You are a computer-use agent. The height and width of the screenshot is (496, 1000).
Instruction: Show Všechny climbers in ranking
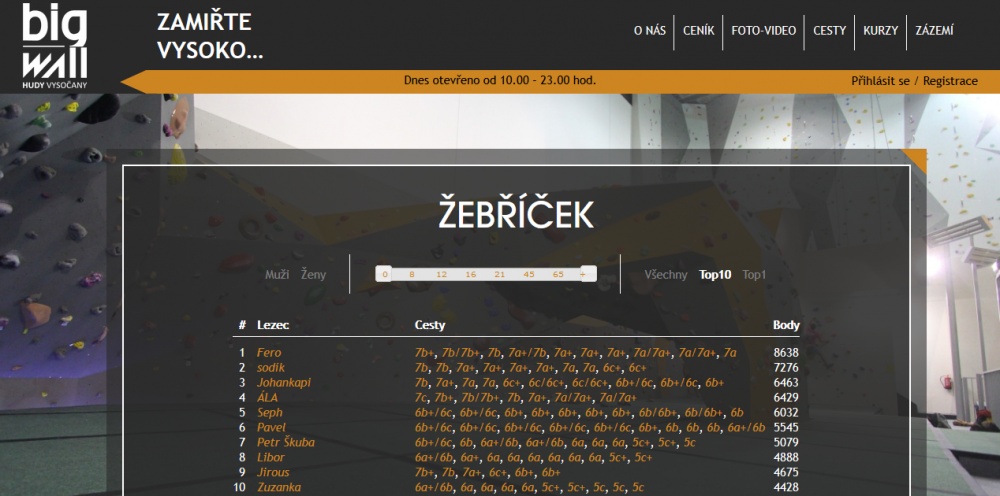click(666, 274)
